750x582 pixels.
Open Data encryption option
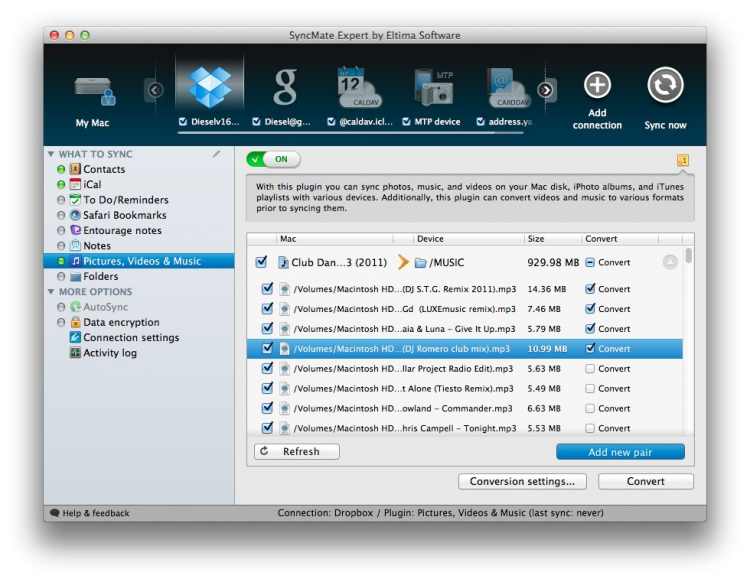pyautogui.click(x=121, y=322)
